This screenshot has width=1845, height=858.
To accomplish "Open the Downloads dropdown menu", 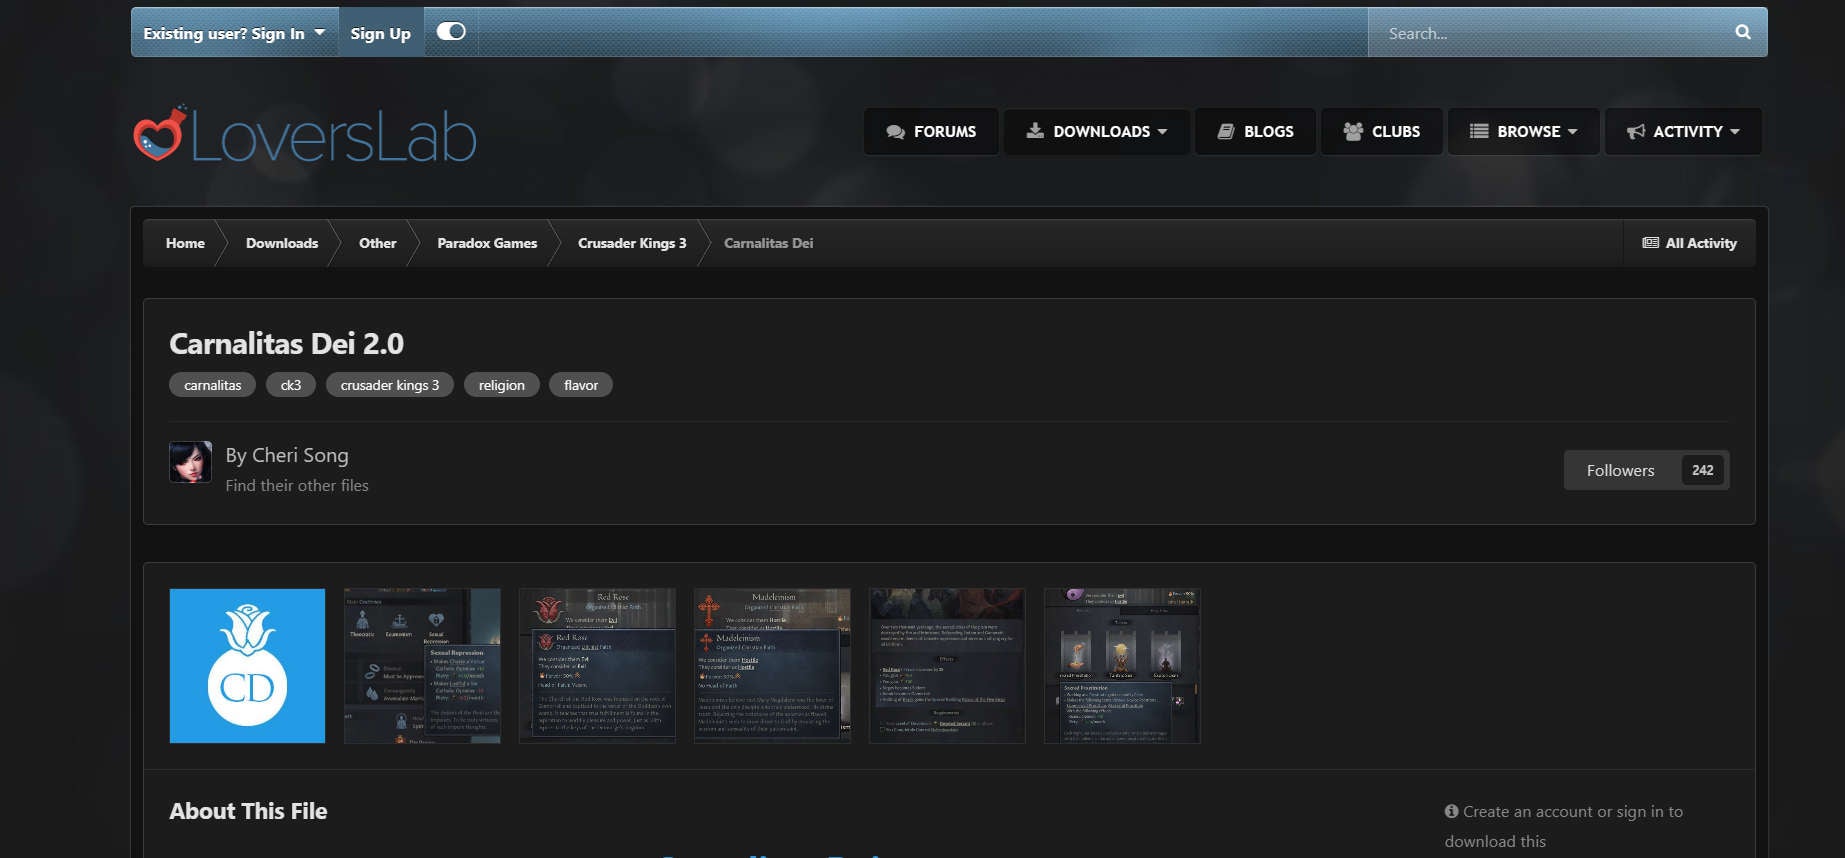I will click(1097, 132).
